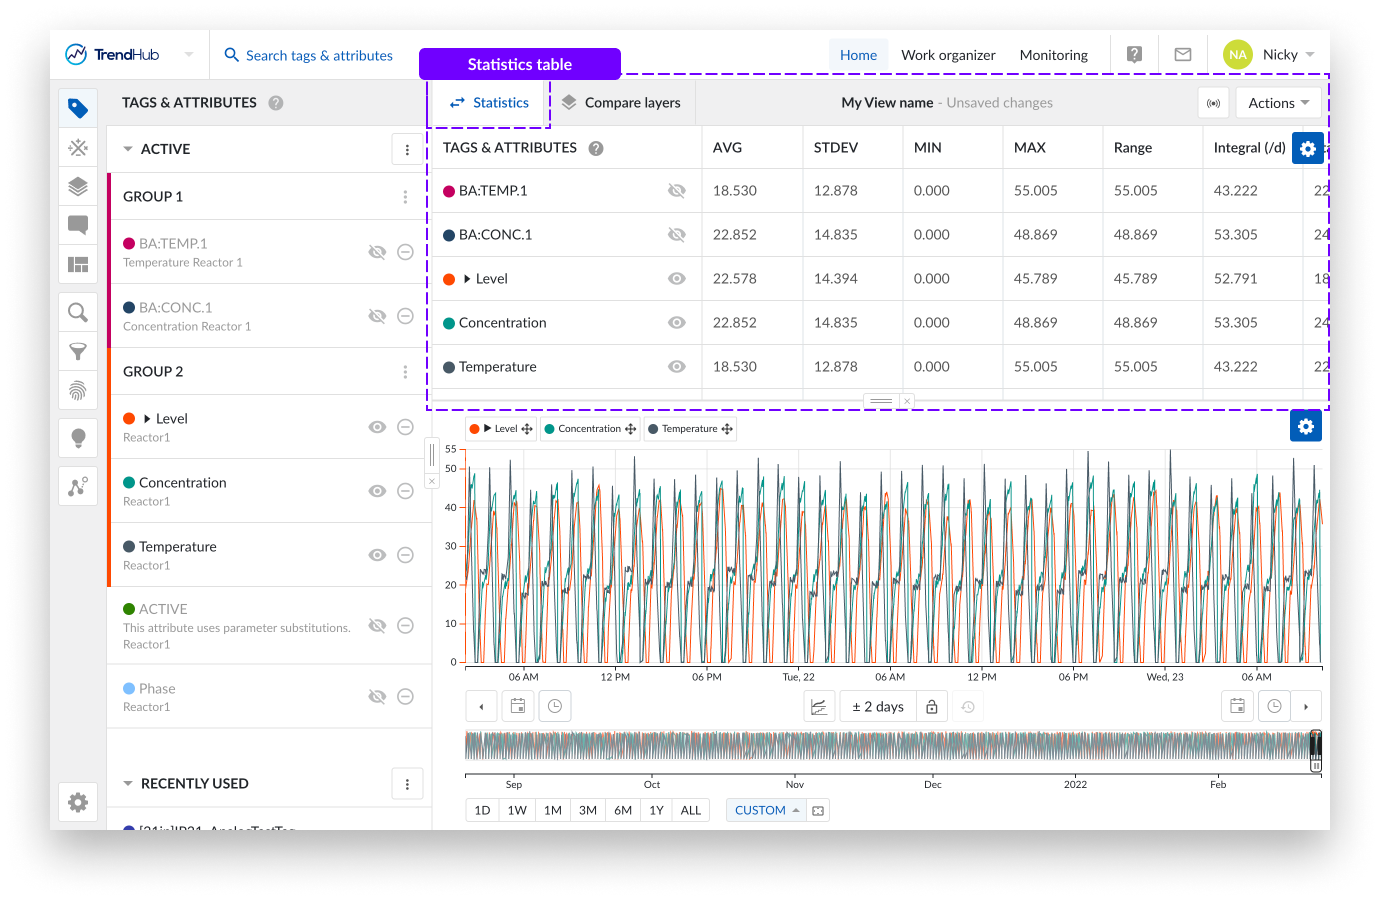The width and height of the screenshot is (1380, 900).
Task: Open the search magnifier sidebar icon
Action: pyautogui.click(x=78, y=313)
